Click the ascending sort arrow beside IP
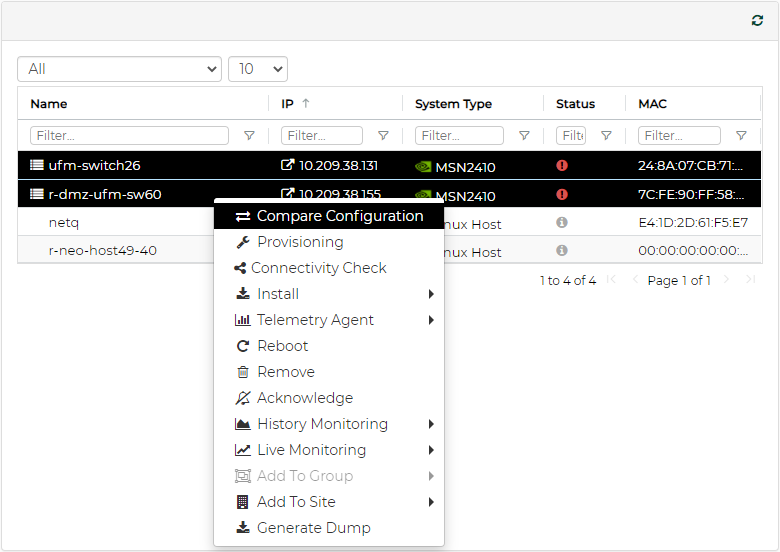Viewport: 780px width, 552px height. pyautogui.click(x=305, y=103)
